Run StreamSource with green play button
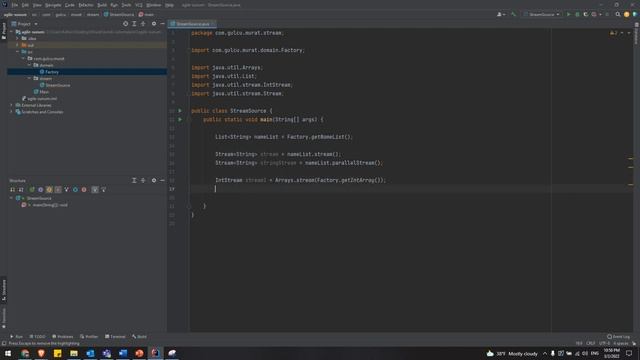Screen dimensions: 640x360 (x=569, y=14)
